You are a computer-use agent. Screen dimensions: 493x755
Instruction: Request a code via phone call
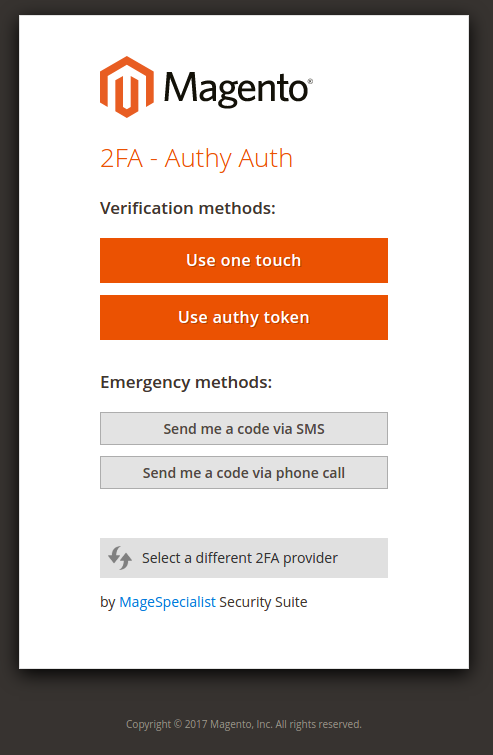[x=244, y=472]
